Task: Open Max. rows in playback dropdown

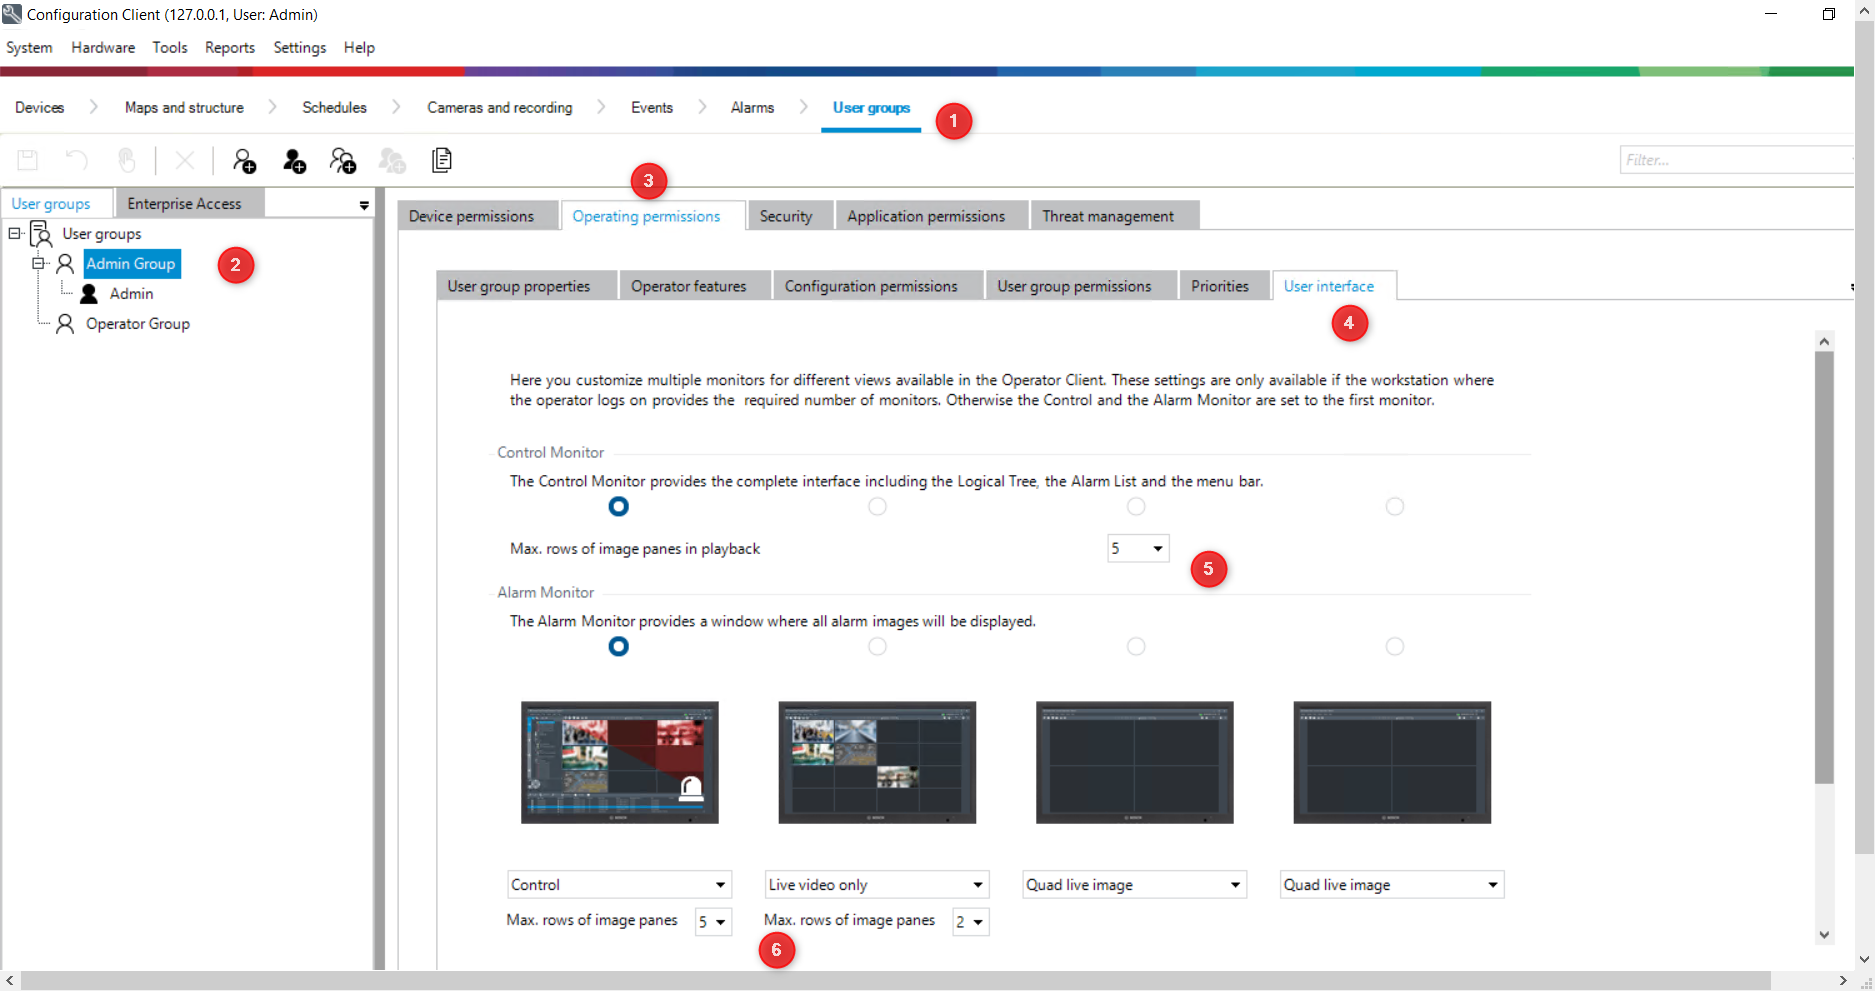Action: coord(1138,549)
